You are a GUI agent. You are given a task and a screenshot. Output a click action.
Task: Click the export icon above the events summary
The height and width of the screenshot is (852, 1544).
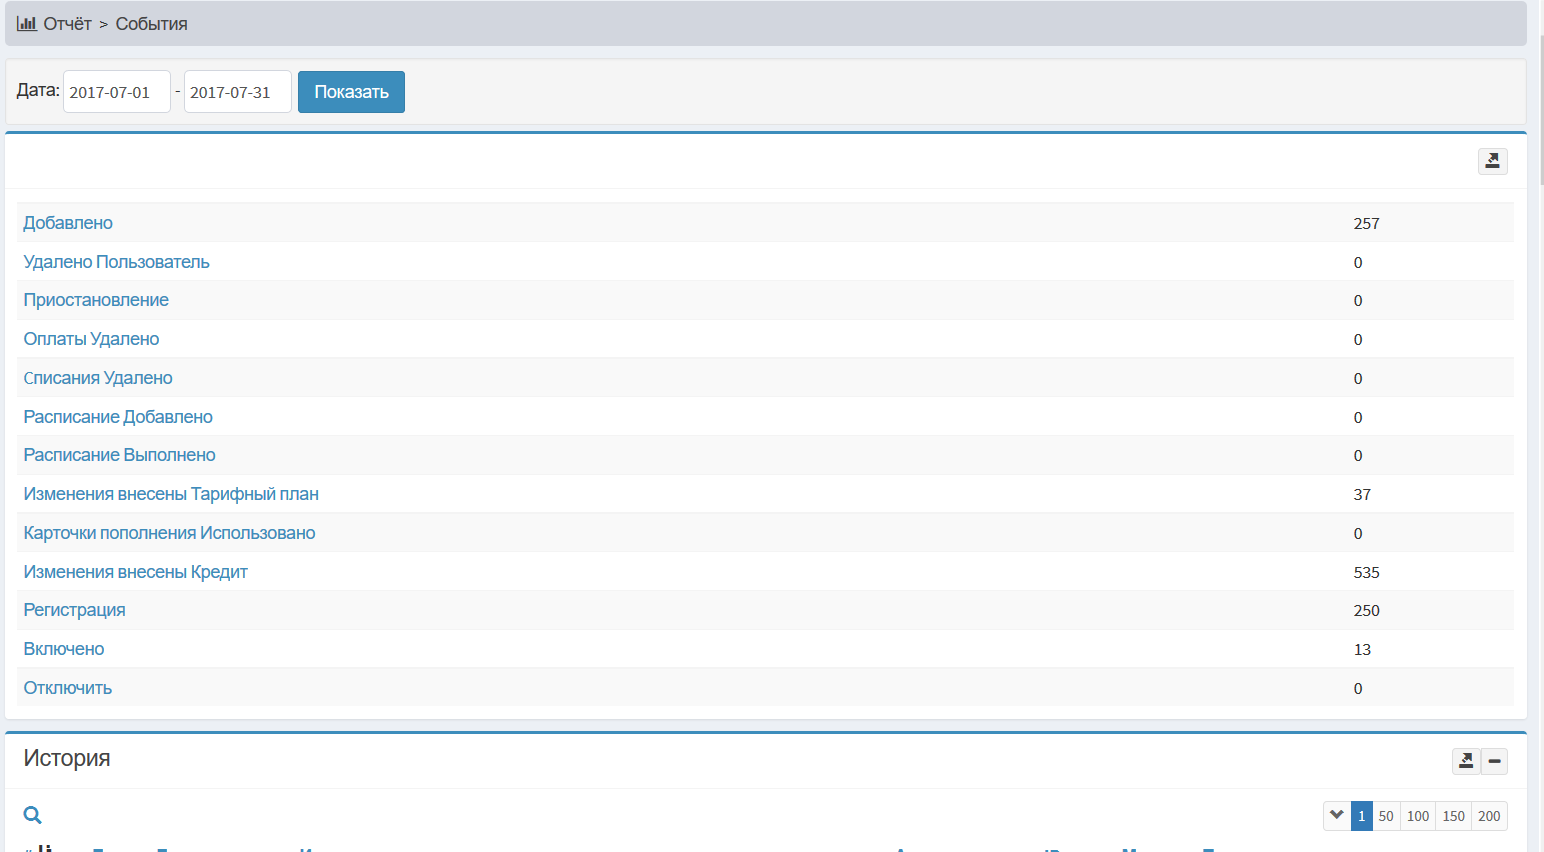coord(1492,161)
